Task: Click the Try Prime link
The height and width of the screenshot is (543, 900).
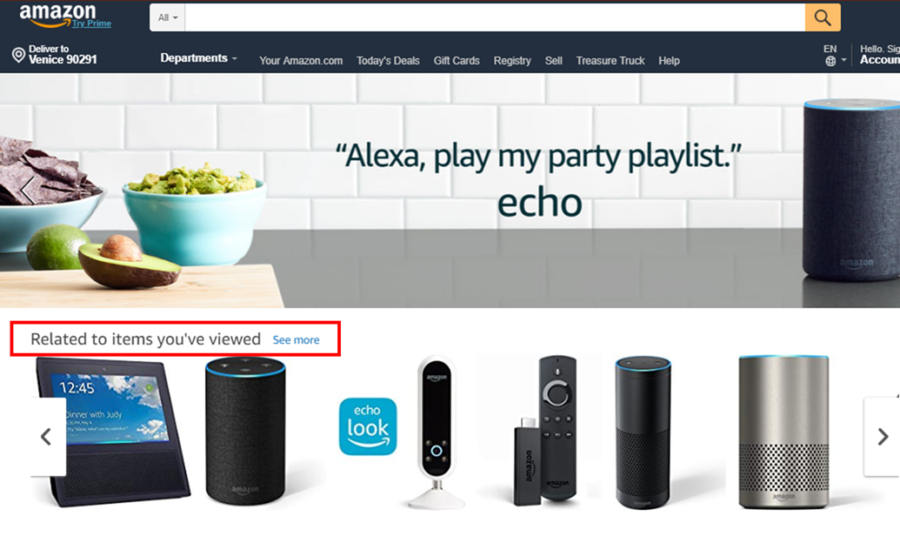Action: pos(91,24)
